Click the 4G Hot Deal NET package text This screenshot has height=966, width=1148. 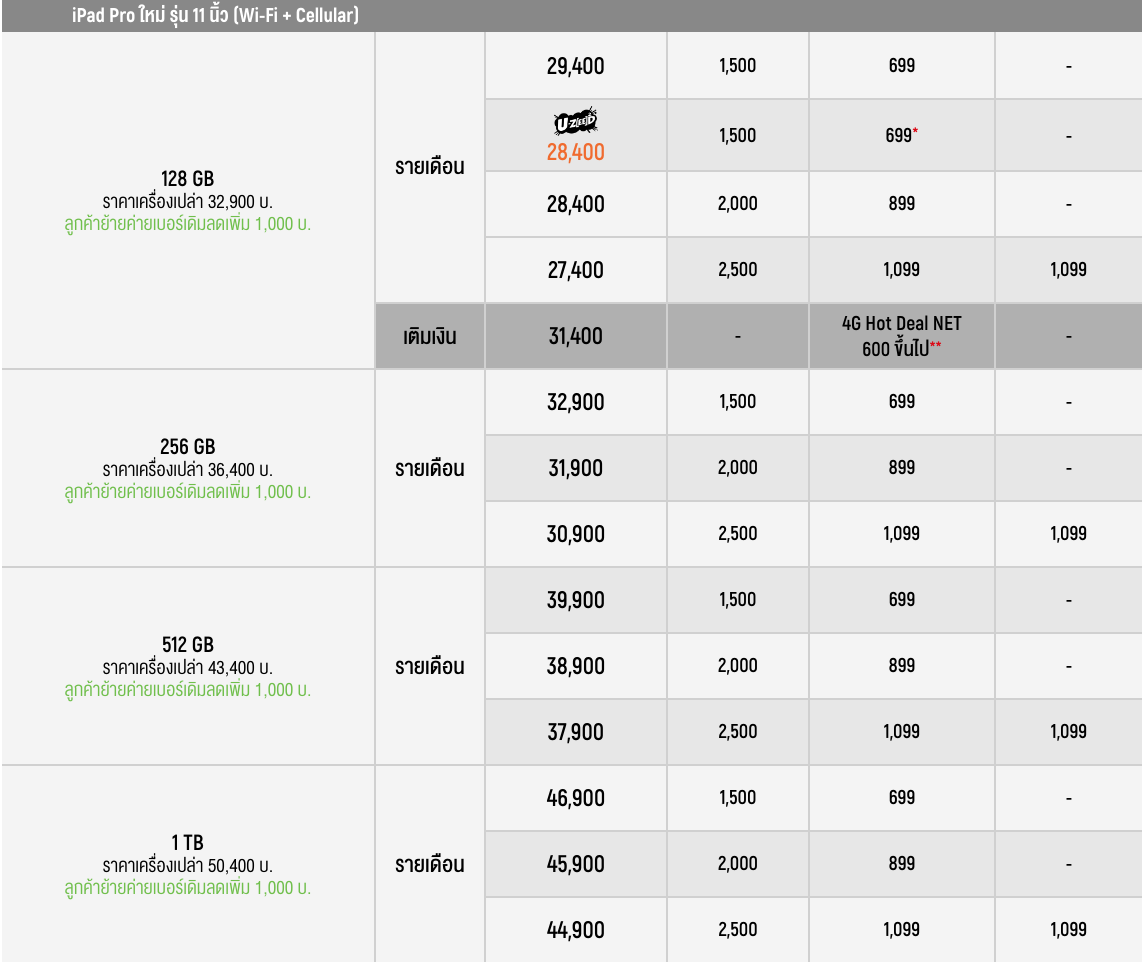(901, 336)
